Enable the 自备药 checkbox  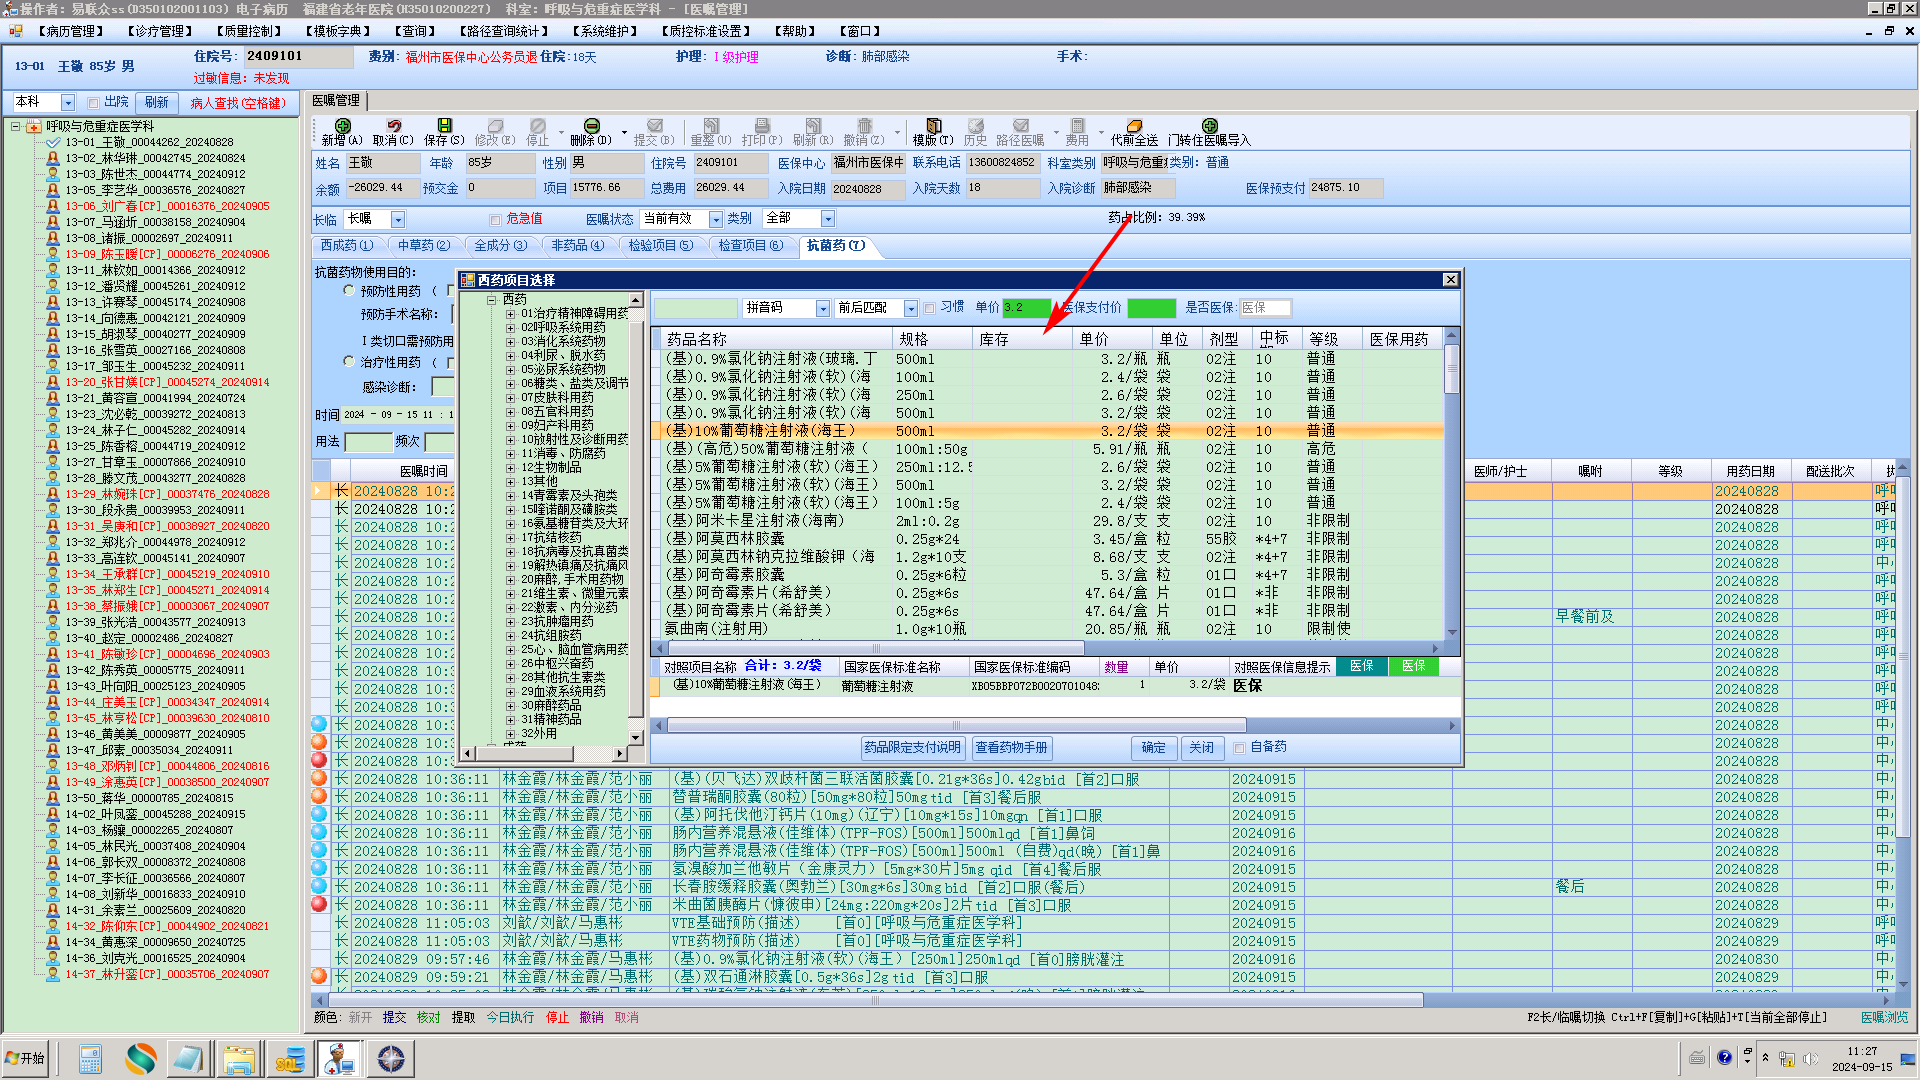[x=1240, y=748]
